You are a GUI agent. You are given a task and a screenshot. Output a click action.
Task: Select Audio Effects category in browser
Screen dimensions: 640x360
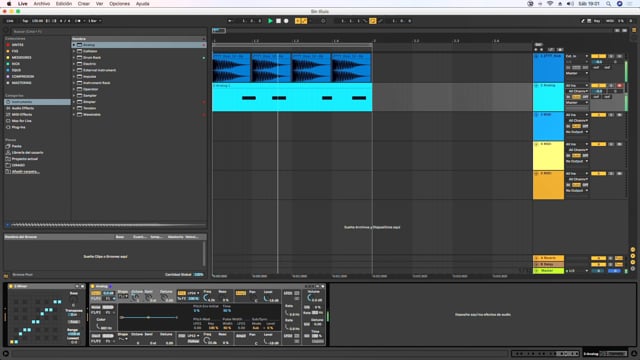23,108
